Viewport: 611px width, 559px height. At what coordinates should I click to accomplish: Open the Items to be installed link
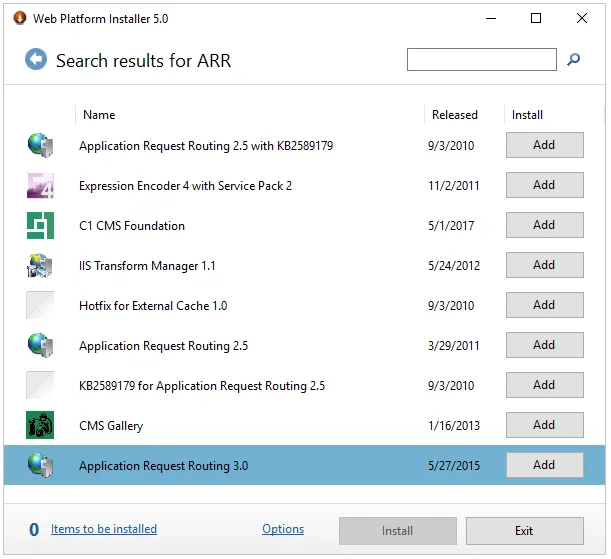click(x=104, y=529)
